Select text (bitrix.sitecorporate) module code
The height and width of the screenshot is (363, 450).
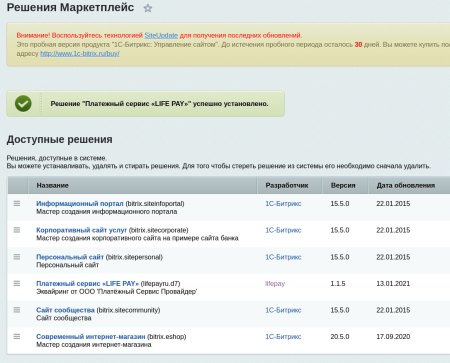click(x=158, y=230)
